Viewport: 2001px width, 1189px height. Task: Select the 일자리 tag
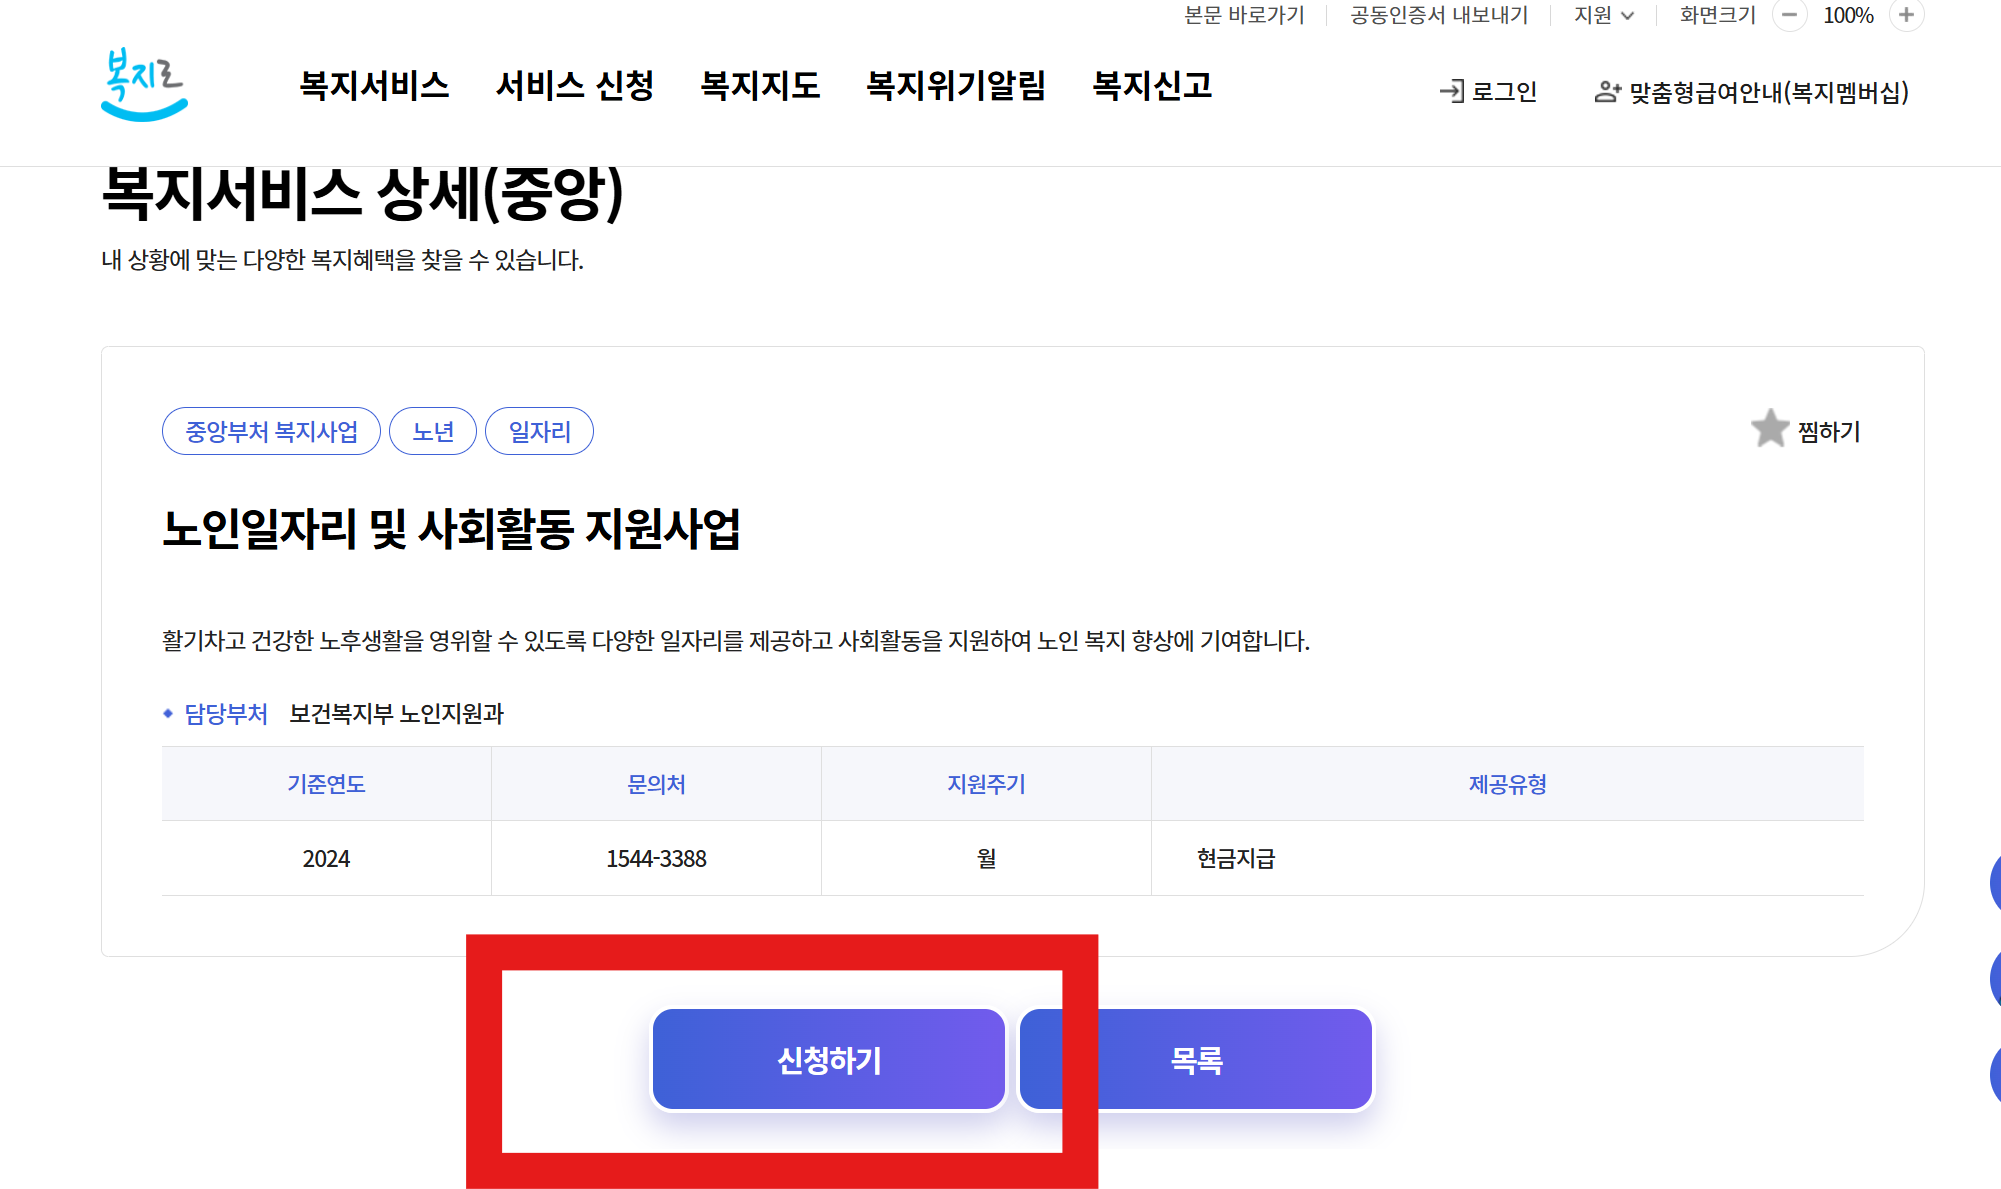(x=539, y=431)
